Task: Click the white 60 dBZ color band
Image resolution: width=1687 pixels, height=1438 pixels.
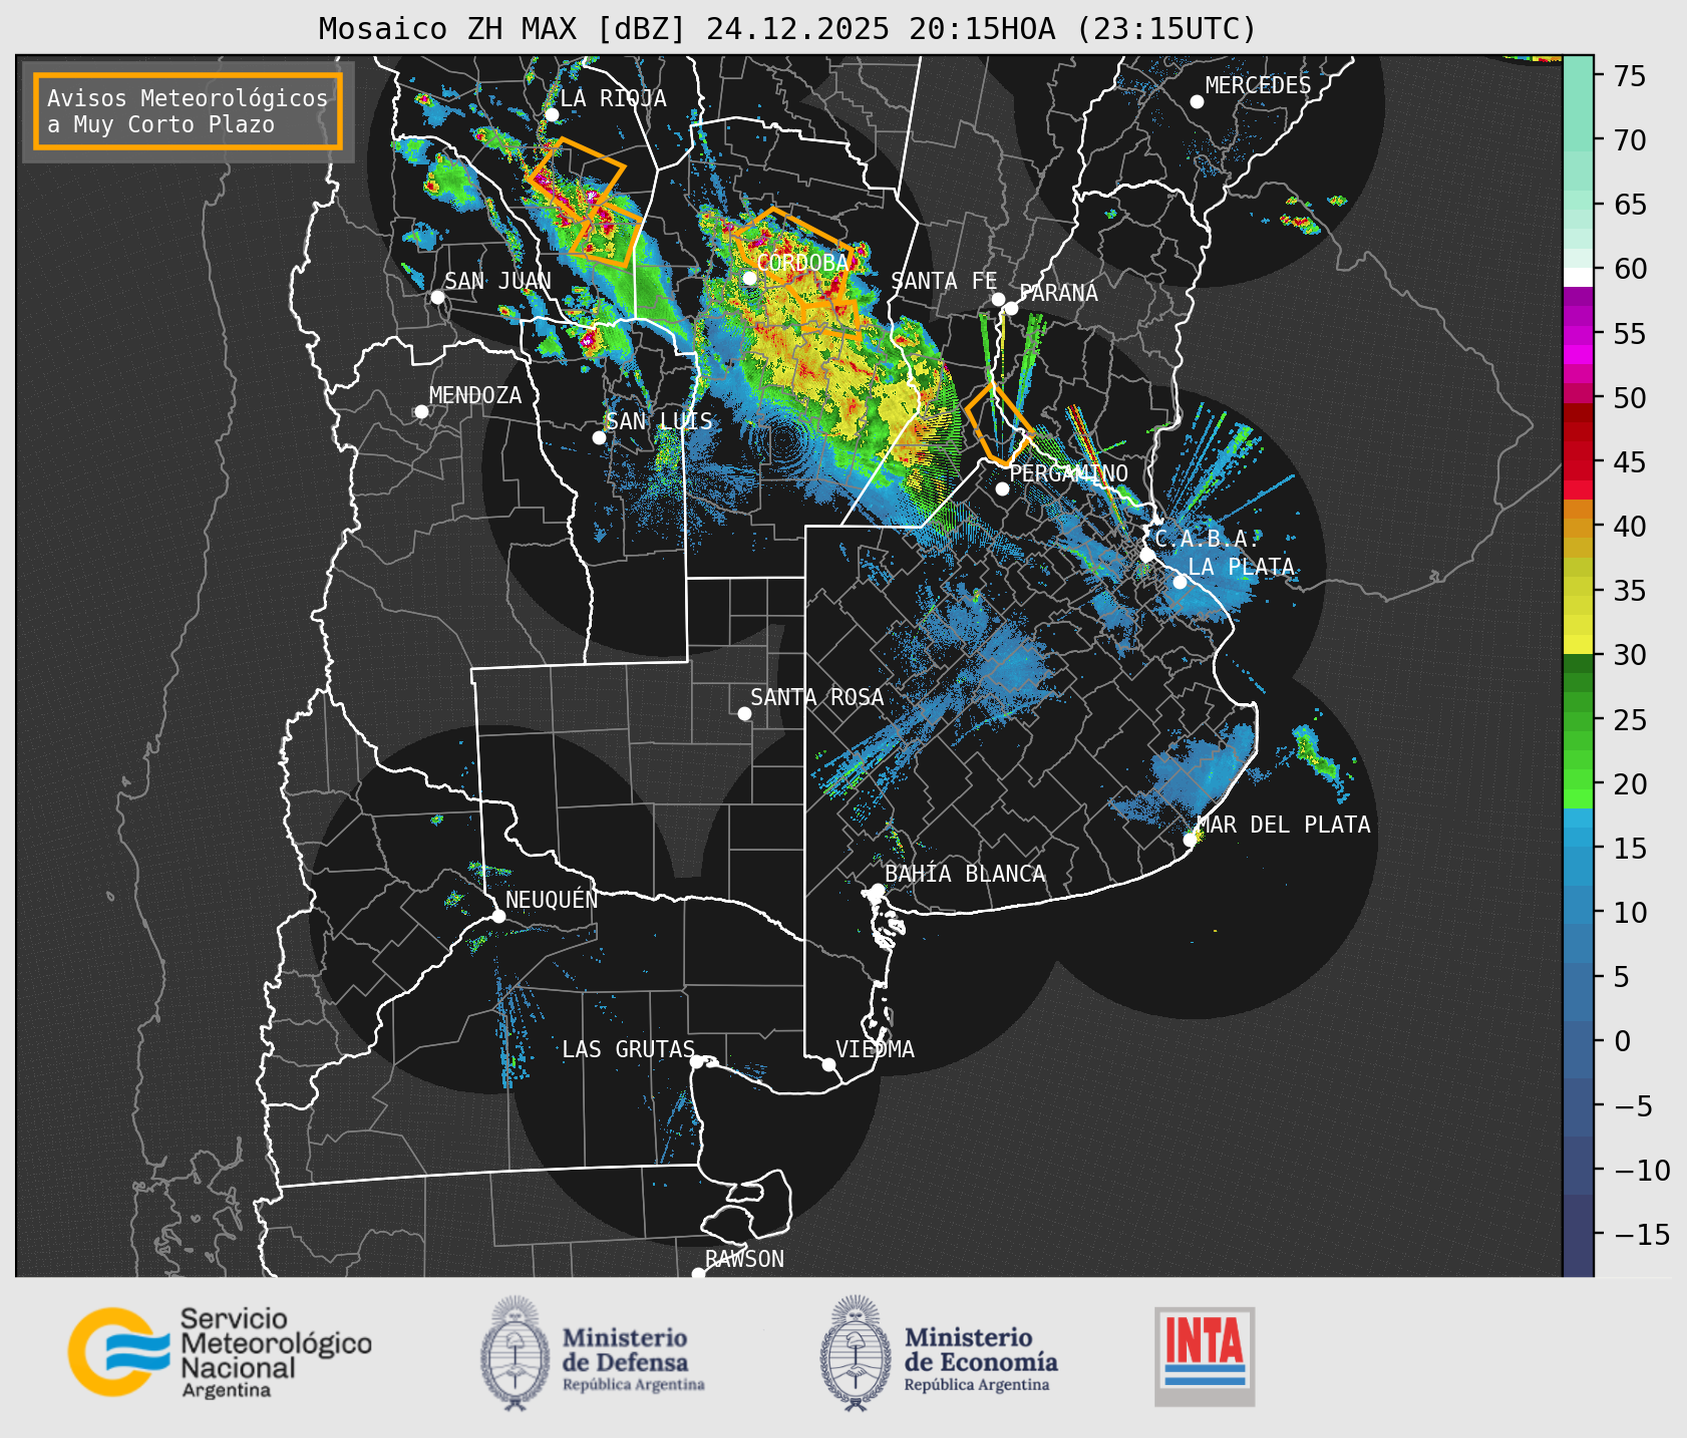Action: click(1577, 276)
